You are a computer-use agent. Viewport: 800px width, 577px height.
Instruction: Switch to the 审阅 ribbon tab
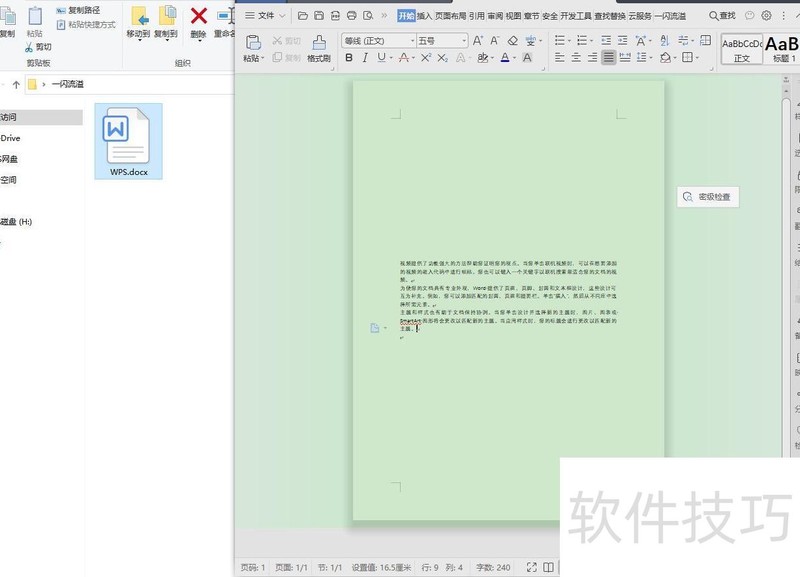pyautogui.click(x=495, y=16)
